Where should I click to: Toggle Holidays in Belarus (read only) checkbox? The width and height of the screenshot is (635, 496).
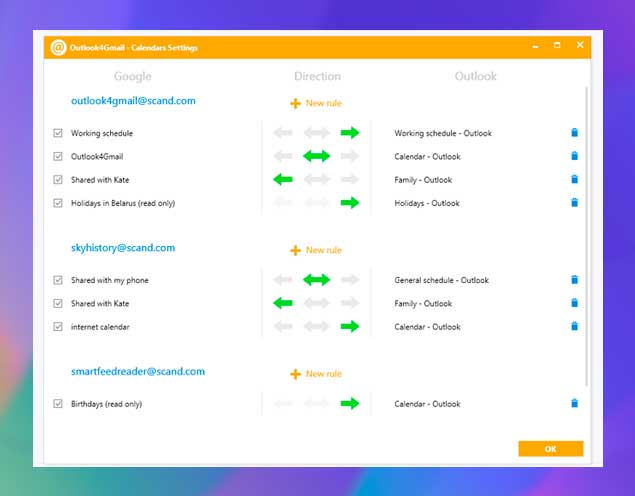pyautogui.click(x=58, y=203)
